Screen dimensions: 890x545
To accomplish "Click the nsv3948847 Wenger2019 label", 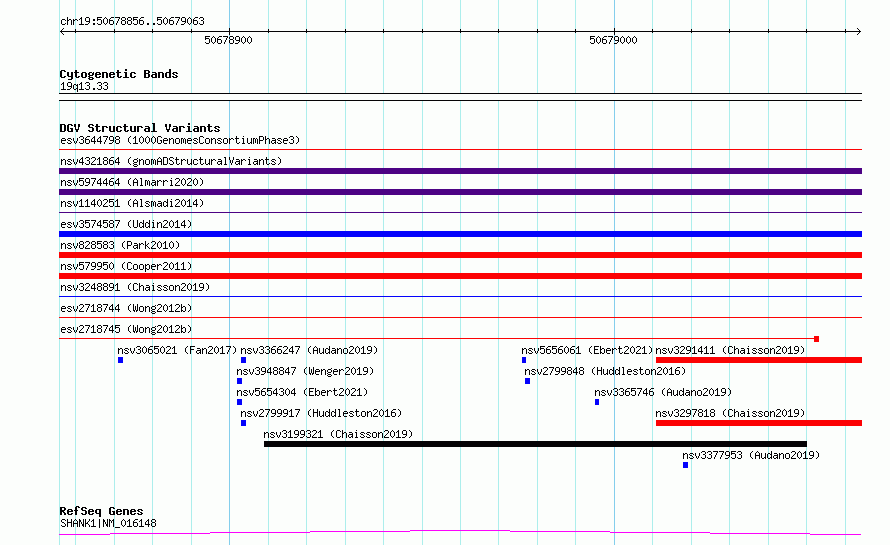I will click(x=305, y=371).
